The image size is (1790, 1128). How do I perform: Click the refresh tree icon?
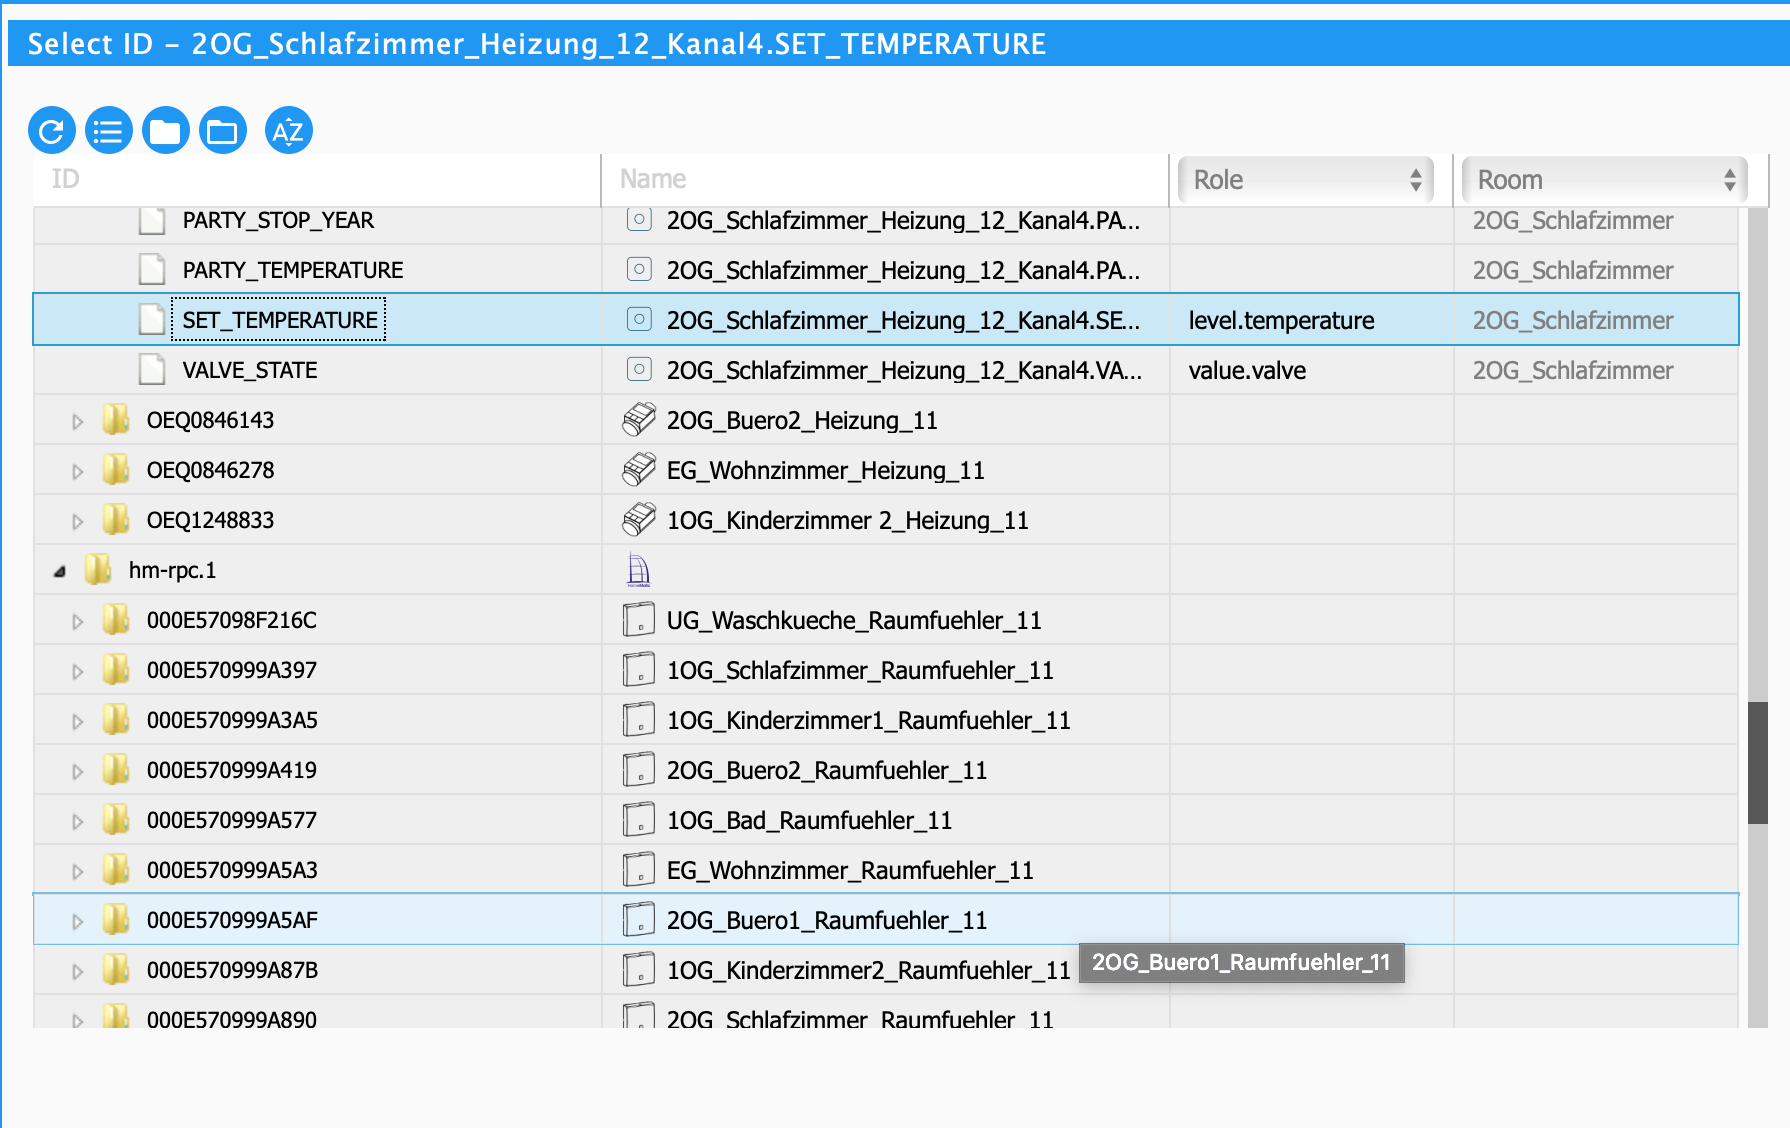[x=52, y=130]
